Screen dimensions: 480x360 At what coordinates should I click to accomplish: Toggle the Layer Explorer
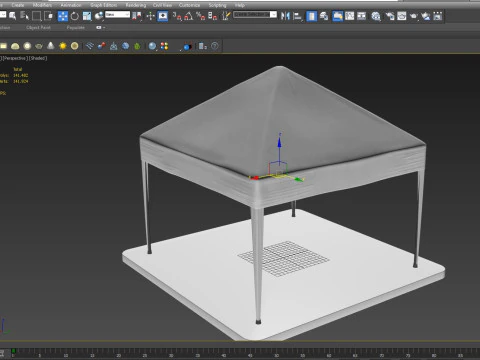pos(324,16)
